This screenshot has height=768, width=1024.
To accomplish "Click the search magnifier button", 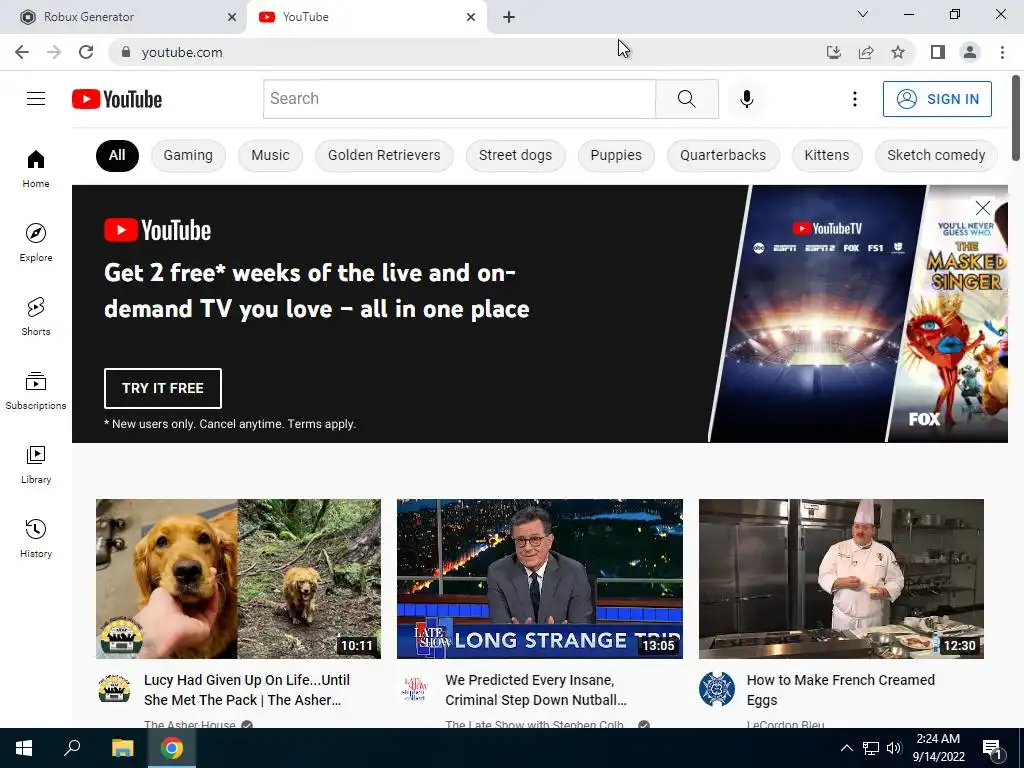I will [686, 99].
